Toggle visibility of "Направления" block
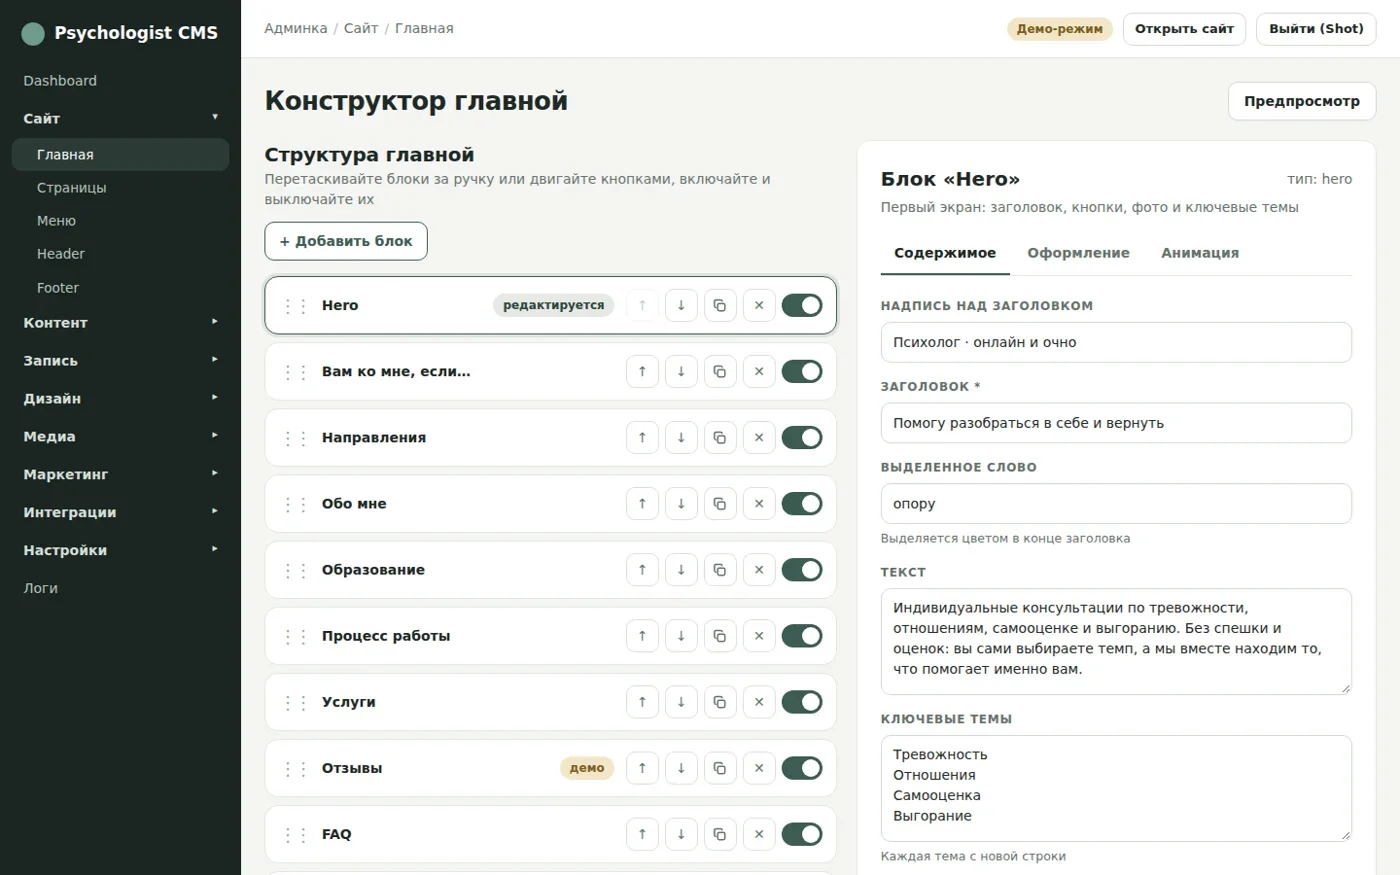The image size is (1400, 875). pyautogui.click(x=802, y=437)
